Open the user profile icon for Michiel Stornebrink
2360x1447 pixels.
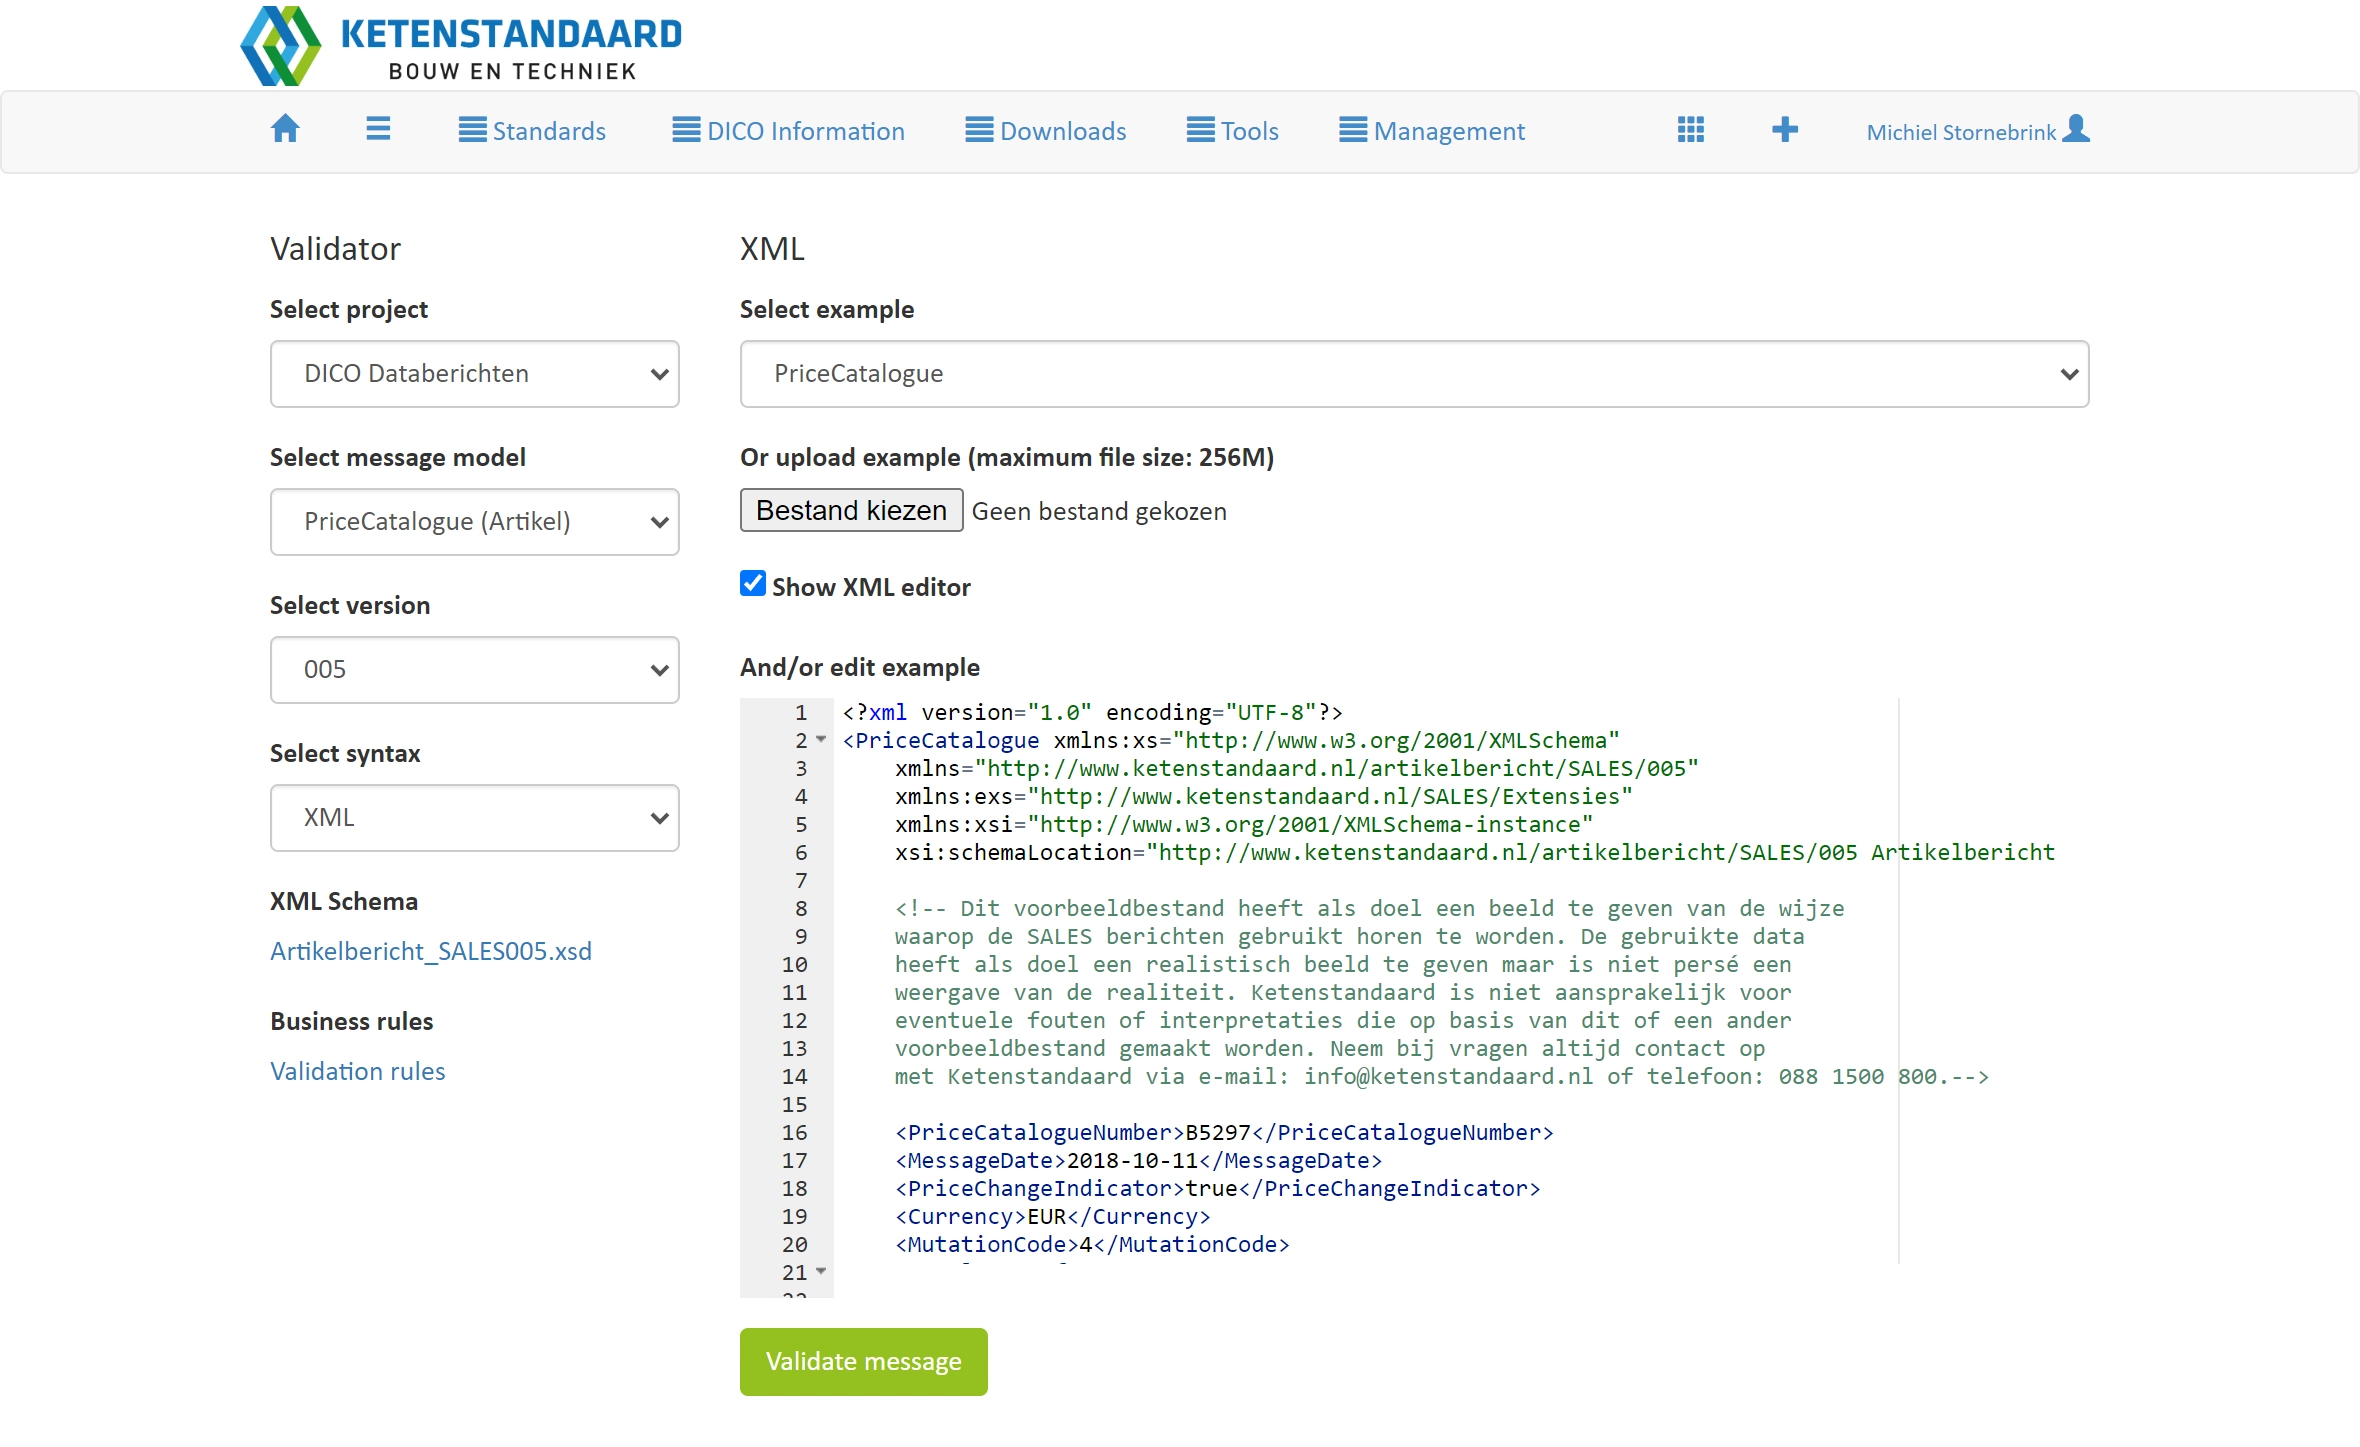point(2076,129)
